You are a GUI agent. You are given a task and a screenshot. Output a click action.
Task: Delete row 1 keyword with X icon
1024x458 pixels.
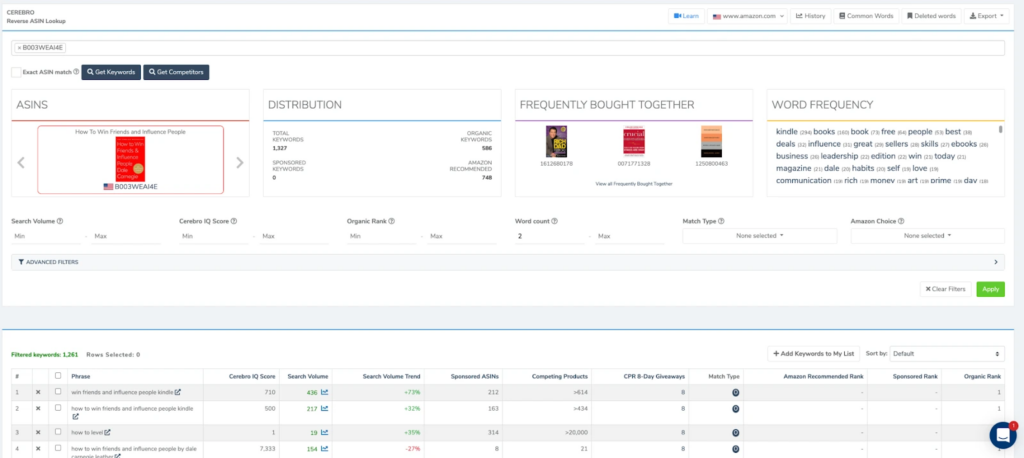(38, 392)
